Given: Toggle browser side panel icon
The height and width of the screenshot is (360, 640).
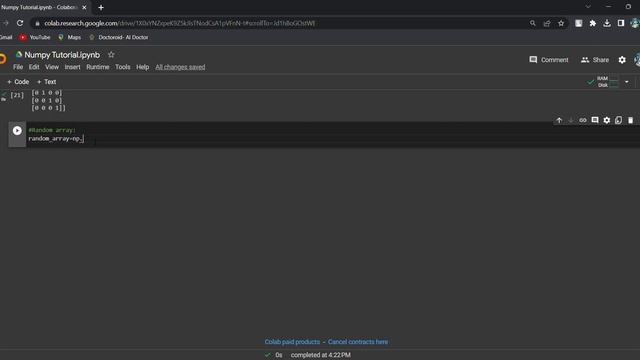Looking at the screenshot, I should pos(621,23).
